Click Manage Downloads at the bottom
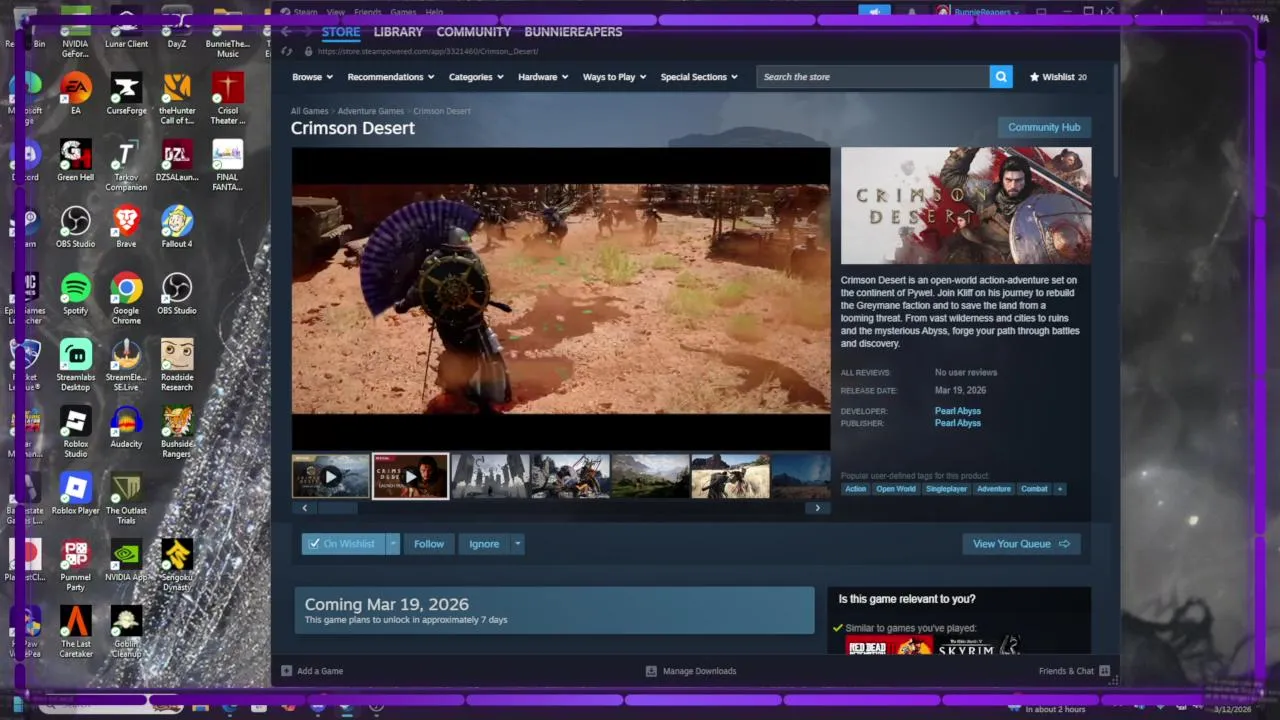Viewport: 1280px width, 720px height. point(691,671)
